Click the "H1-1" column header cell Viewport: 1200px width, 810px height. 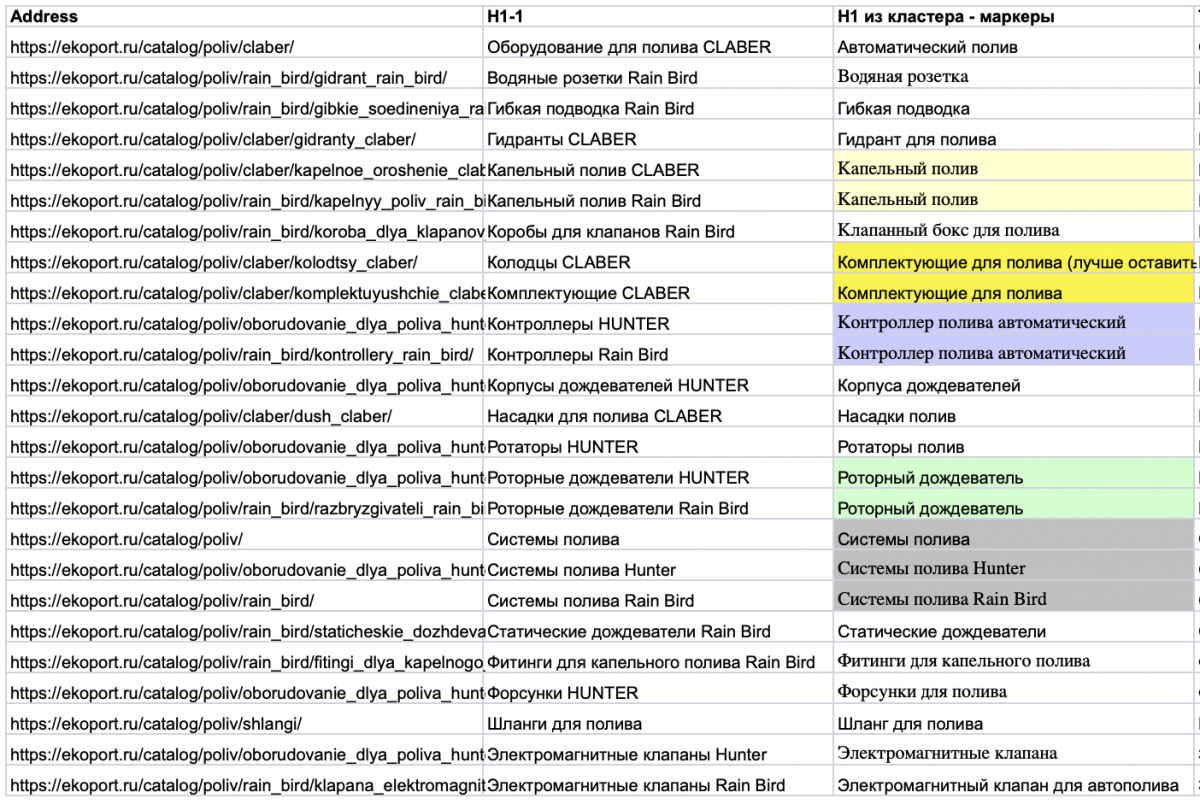coord(657,17)
